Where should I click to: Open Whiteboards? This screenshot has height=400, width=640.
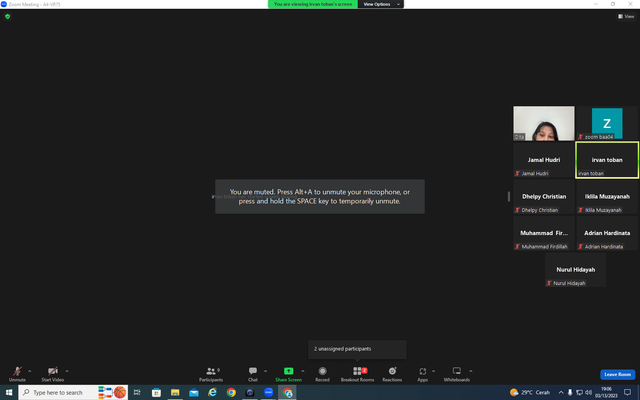[457, 373]
